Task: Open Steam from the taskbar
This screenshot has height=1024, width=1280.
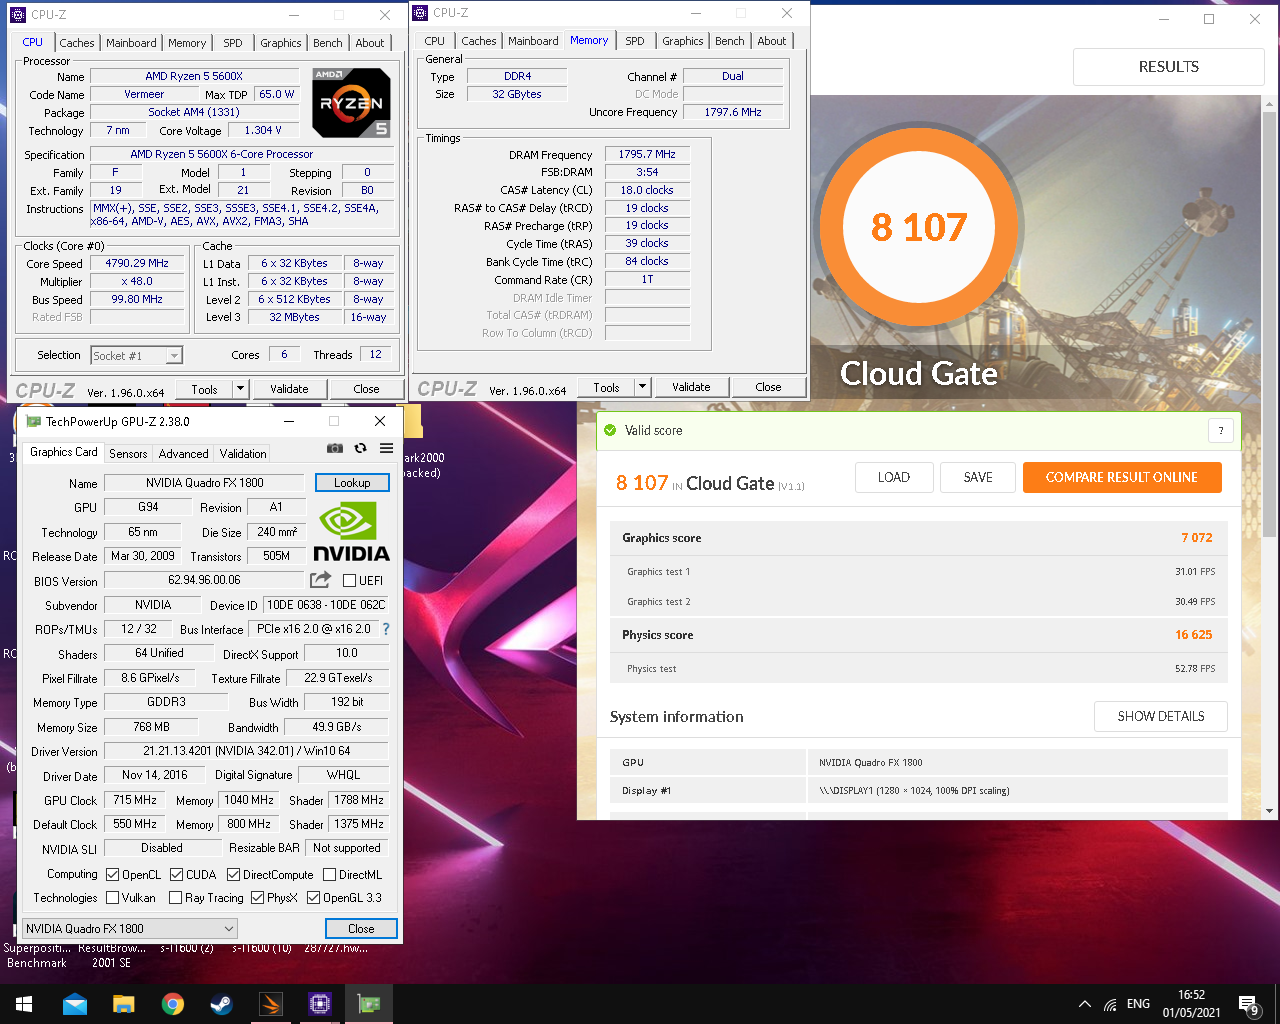Action: pyautogui.click(x=221, y=1004)
